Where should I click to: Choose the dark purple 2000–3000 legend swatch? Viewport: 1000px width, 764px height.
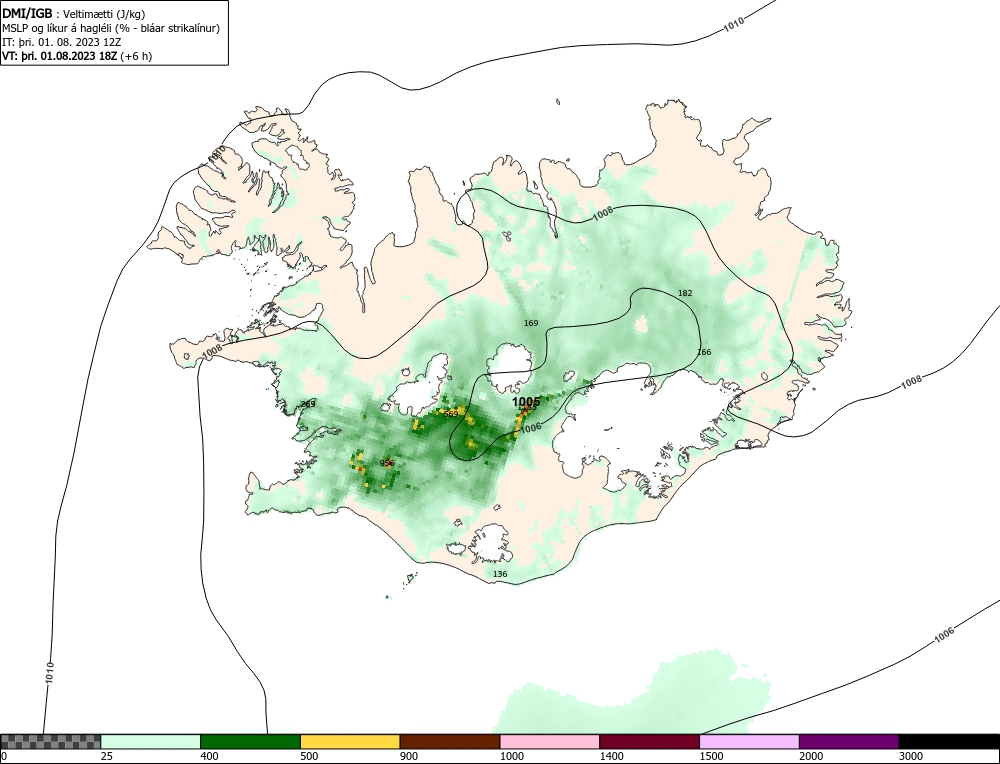pyautogui.click(x=849, y=741)
